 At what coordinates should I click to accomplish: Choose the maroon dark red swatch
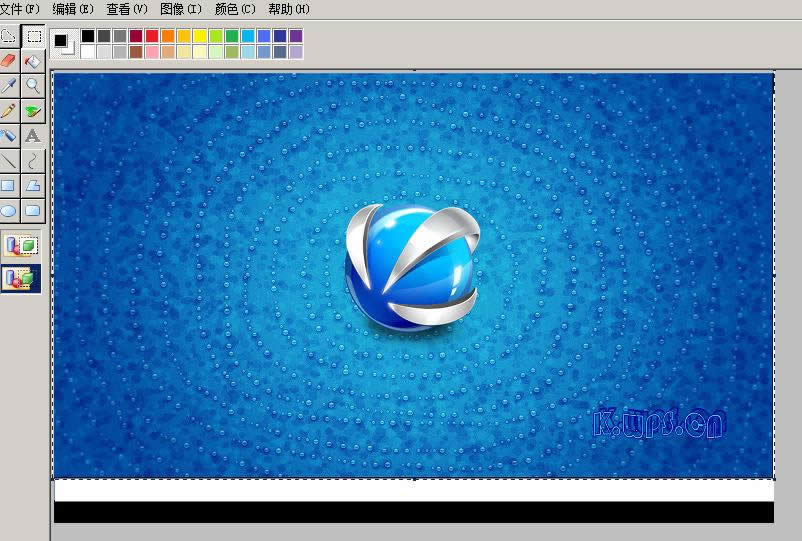(x=136, y=36)
